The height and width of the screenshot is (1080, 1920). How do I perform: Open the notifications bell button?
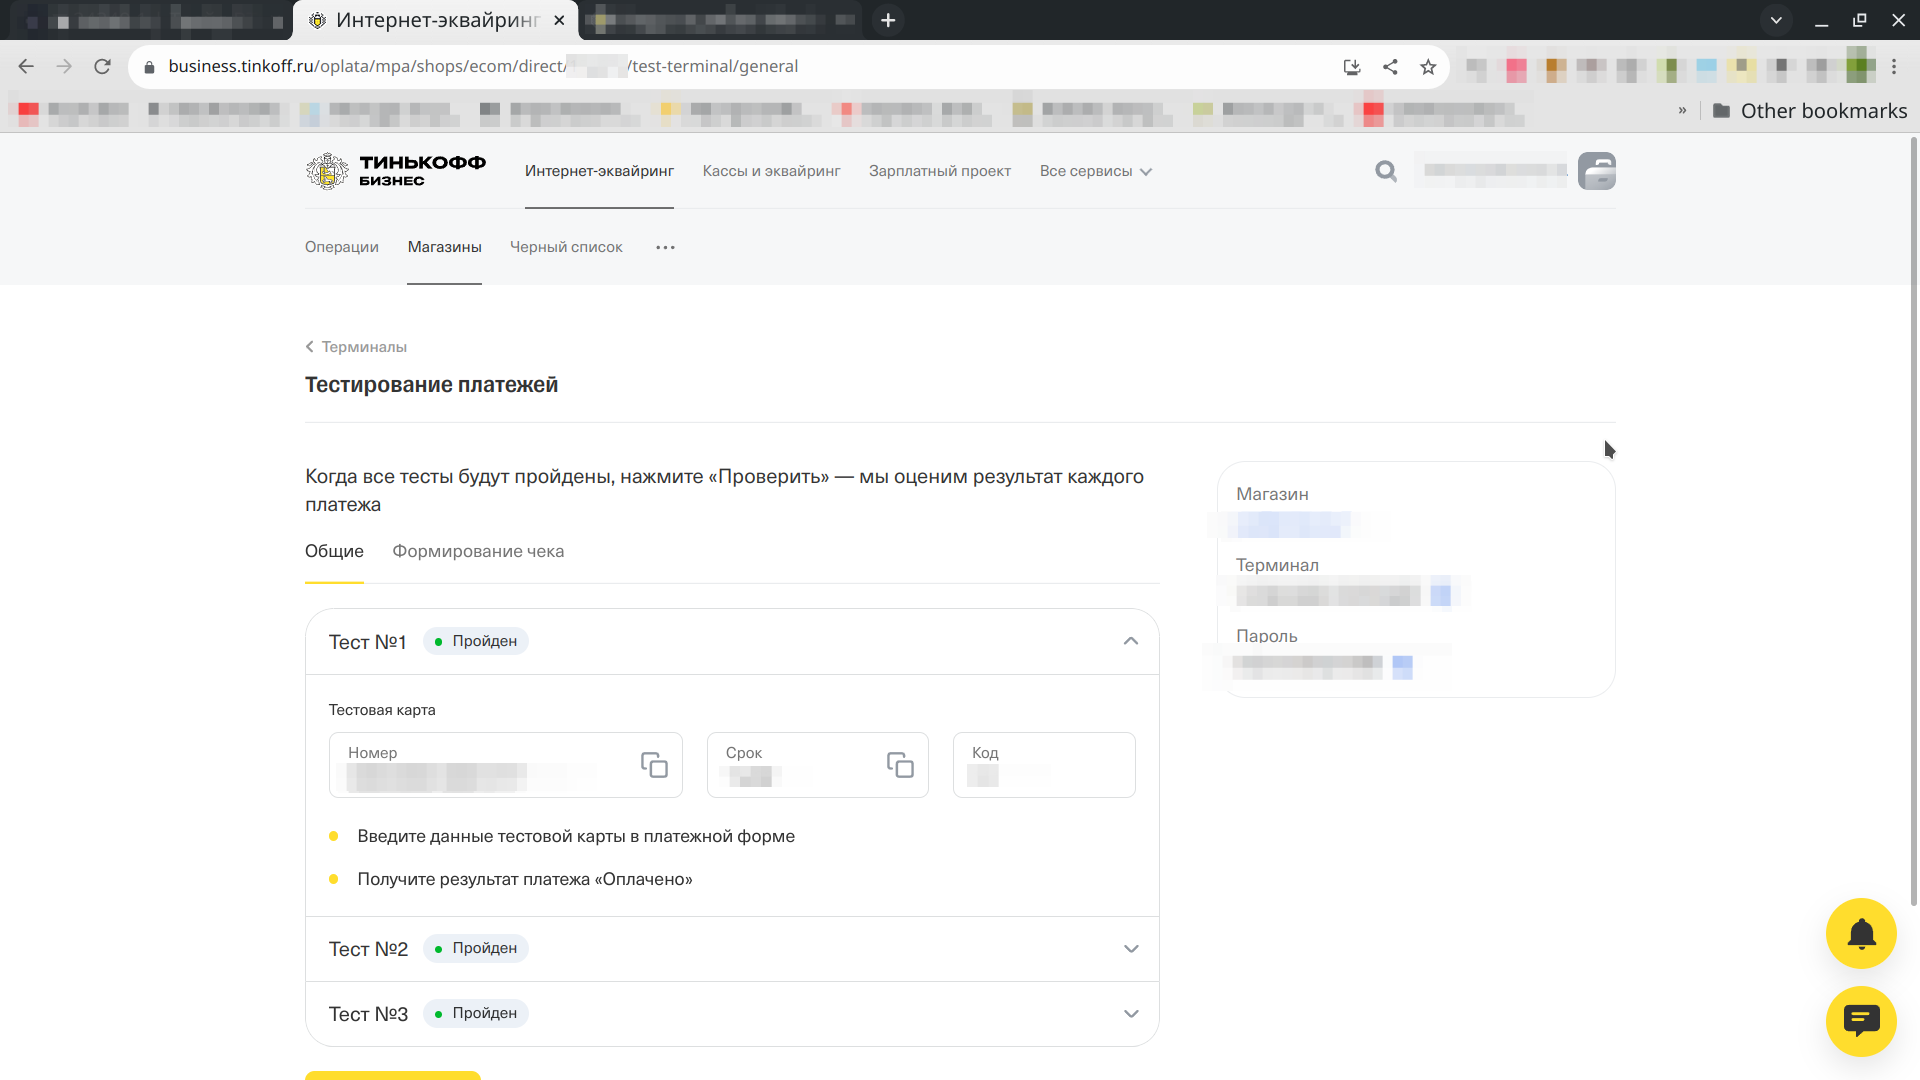pyautogui.click(x=1861, y=934)
